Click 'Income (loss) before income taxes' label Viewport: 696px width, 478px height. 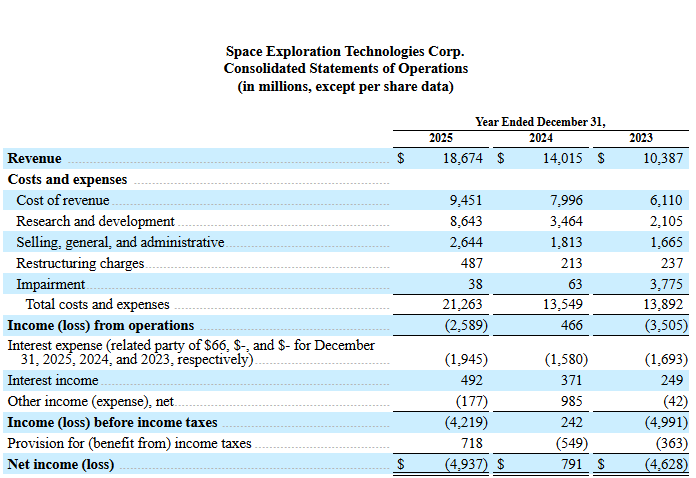[112, 422]
